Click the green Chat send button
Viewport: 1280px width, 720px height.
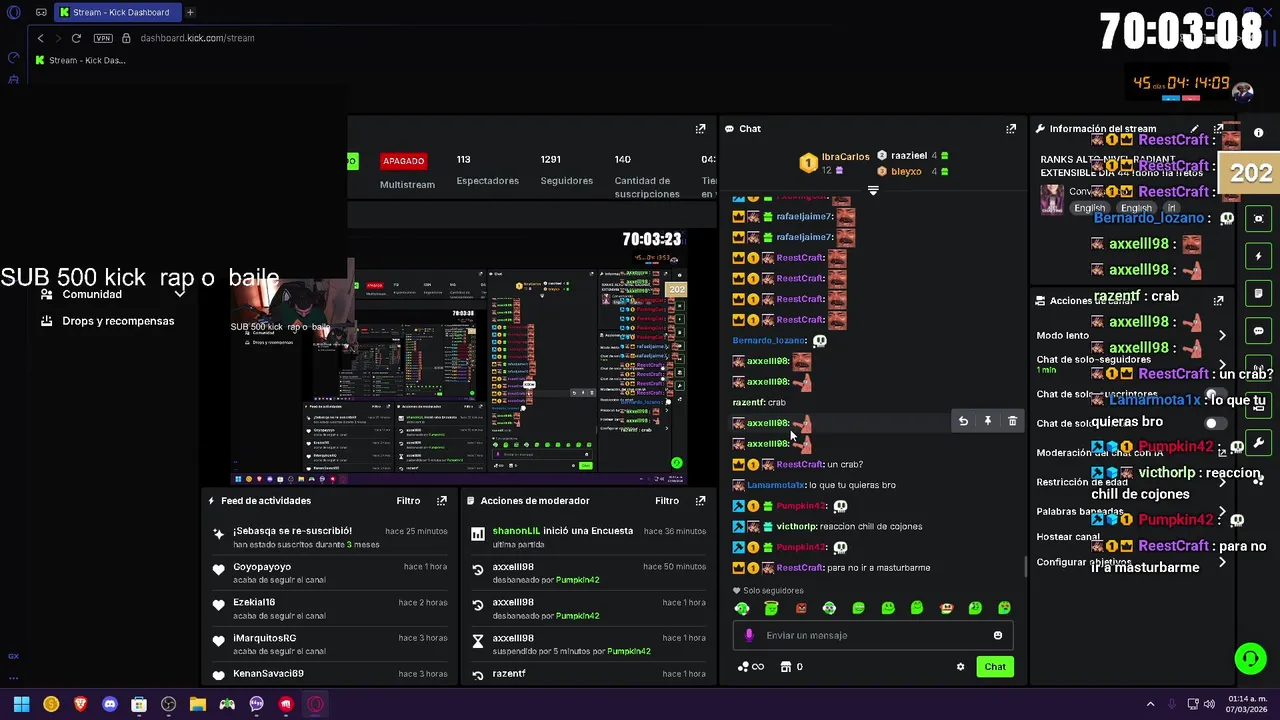click(995, 667)
